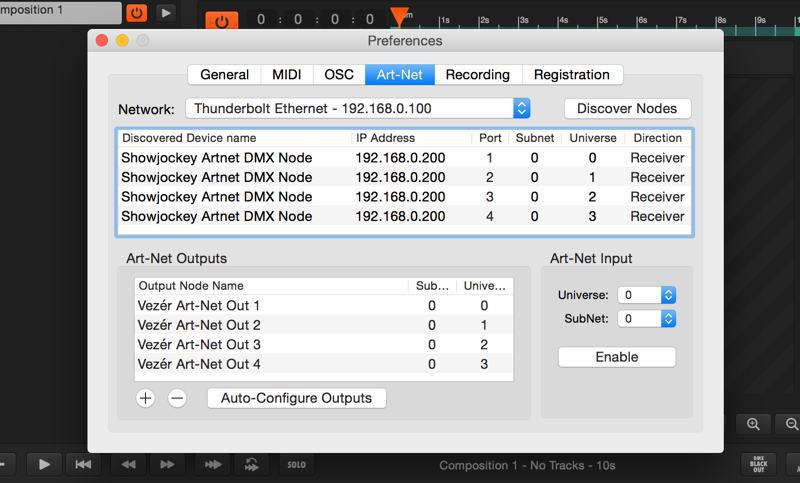The width and height of the screenshot is (800, 483).
Task: Toggle the orange power button beside Composition 1
Action: 136,13
